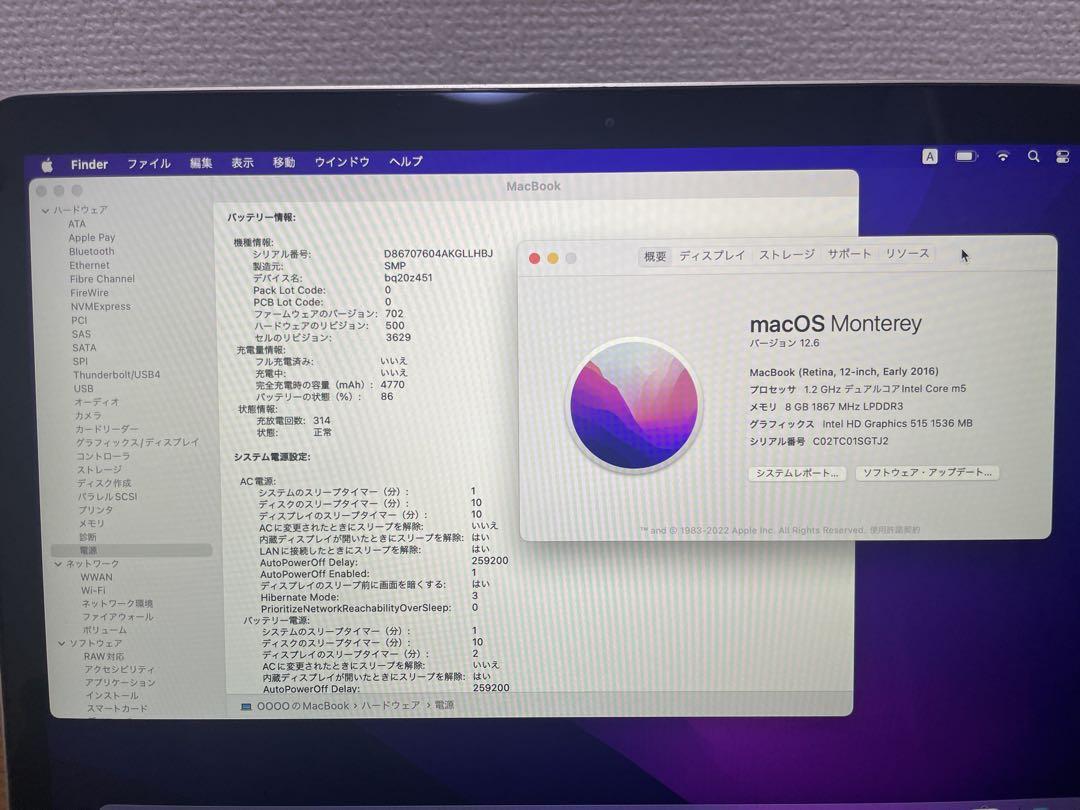1080x810 pixels.
Task: Switch to the ディスプレイ tab
Action: pos(712,256)
